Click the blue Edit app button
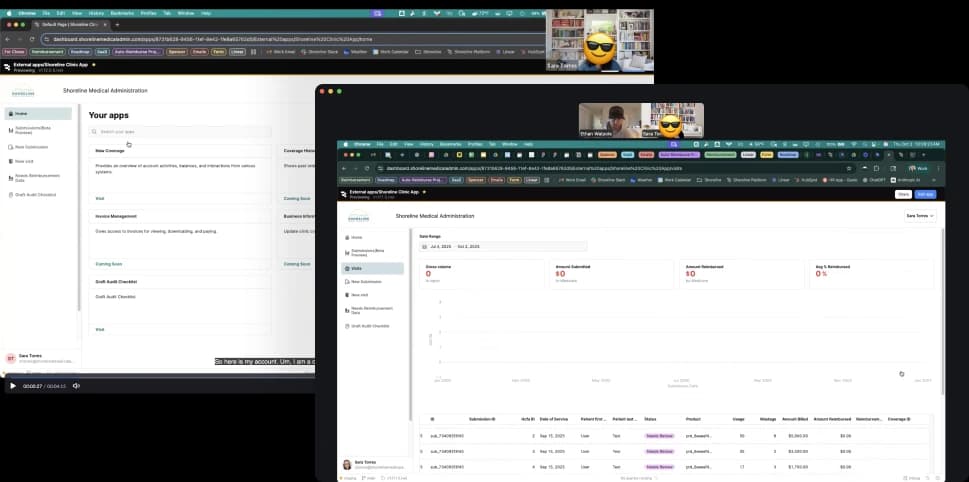969x482 pixels. tap(925, 194)
